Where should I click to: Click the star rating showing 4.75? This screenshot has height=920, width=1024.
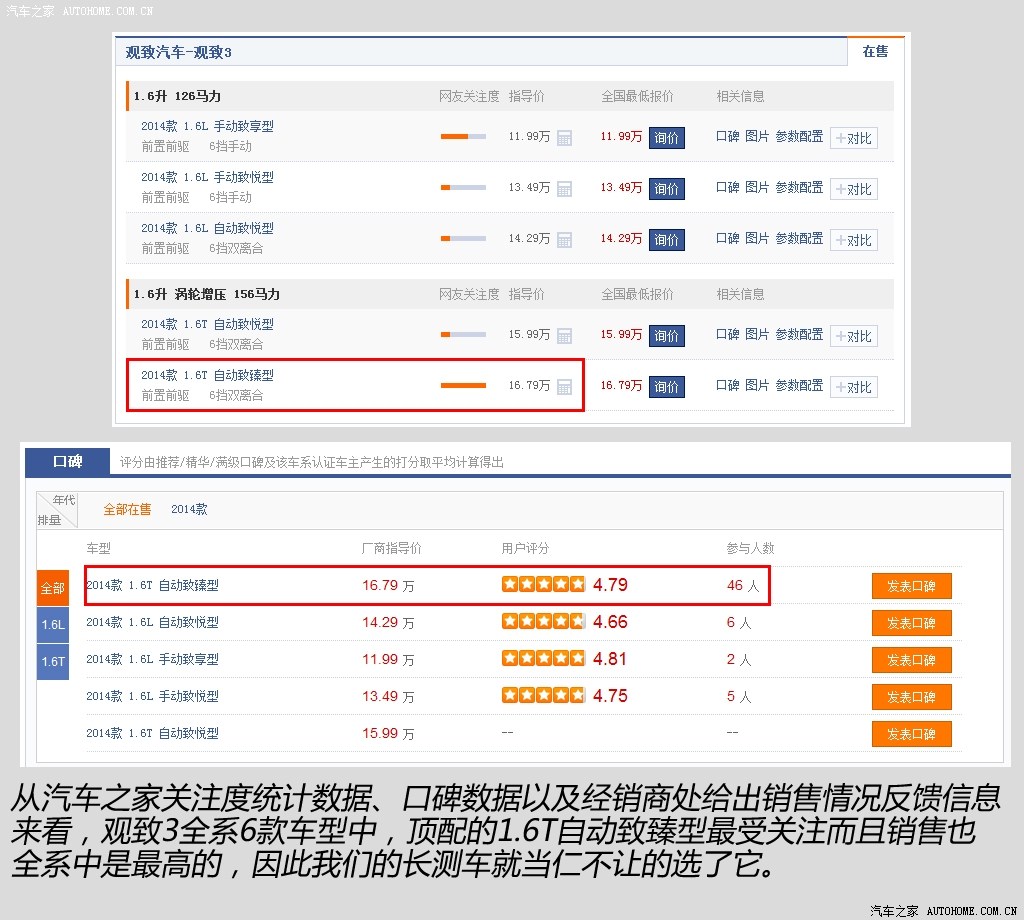543,695
